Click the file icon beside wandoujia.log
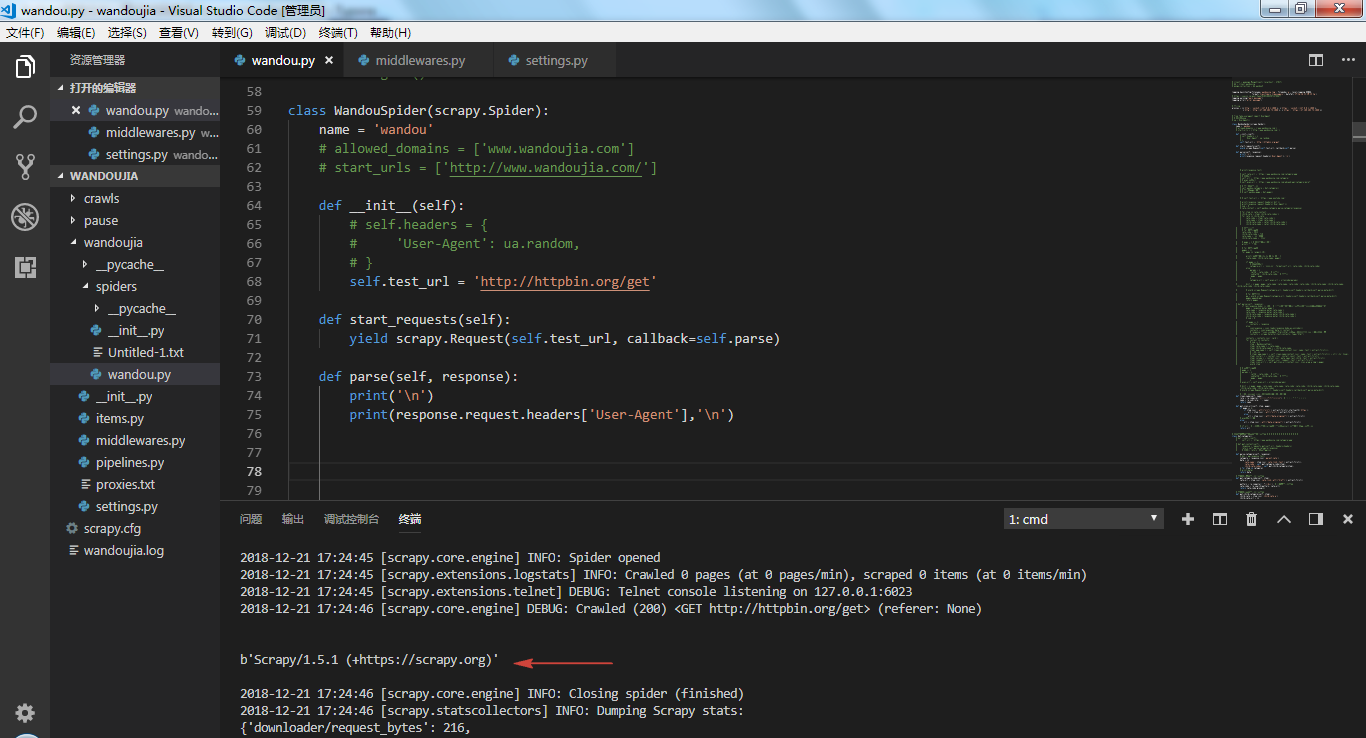Image resolution: width=1366 pixels, height=738 pixels. pyautogui.click(x=72, y=550)
